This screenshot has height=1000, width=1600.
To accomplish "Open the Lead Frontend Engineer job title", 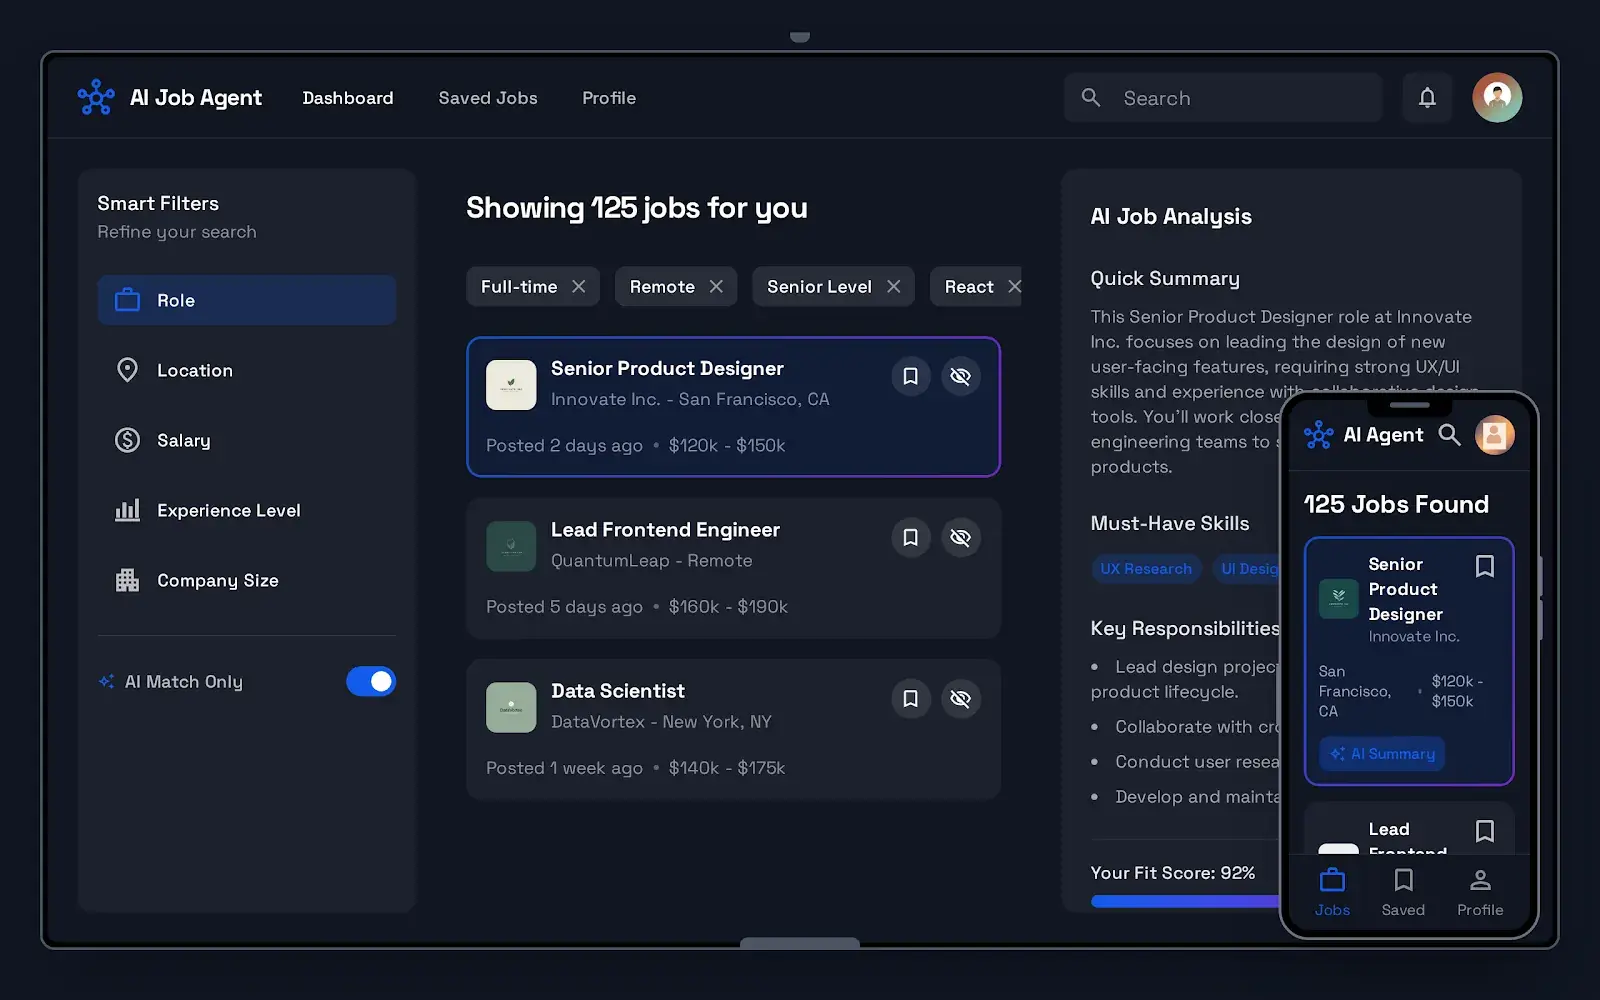I will click(x=665, y=529).
